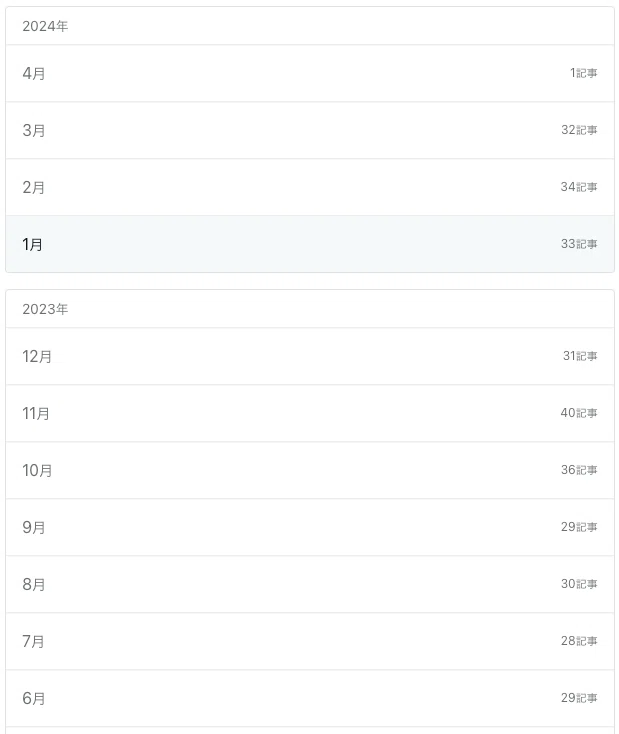
Task: Open the April 2024 archive row
Action: pos(310,73)
